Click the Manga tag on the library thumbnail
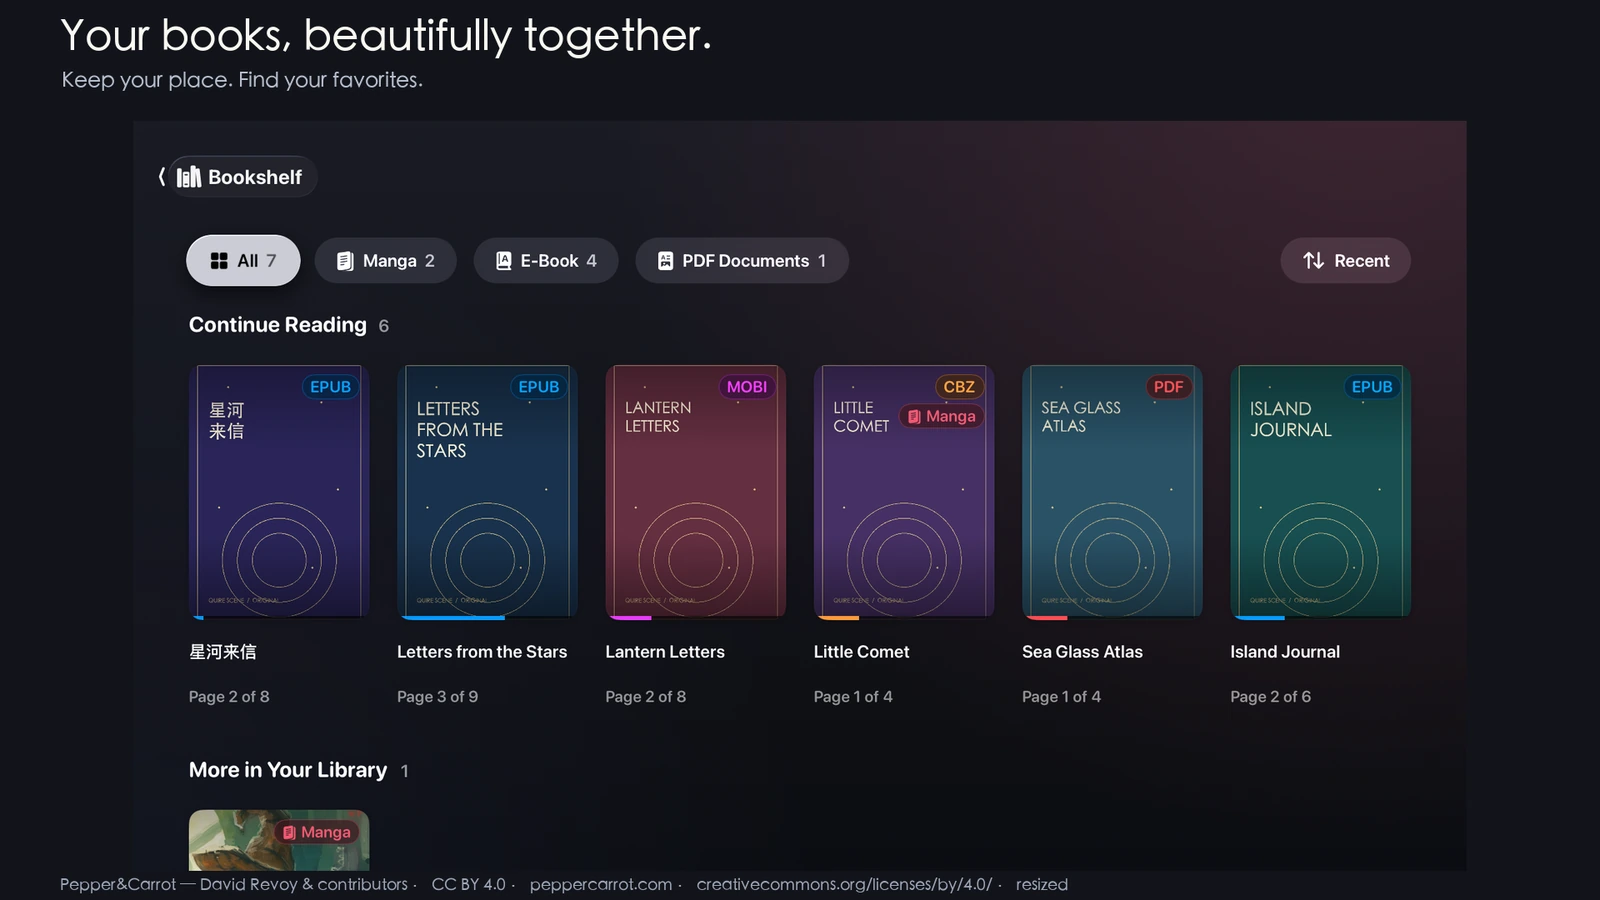This screenshot has height=900, width=1600. click(317, 832)
